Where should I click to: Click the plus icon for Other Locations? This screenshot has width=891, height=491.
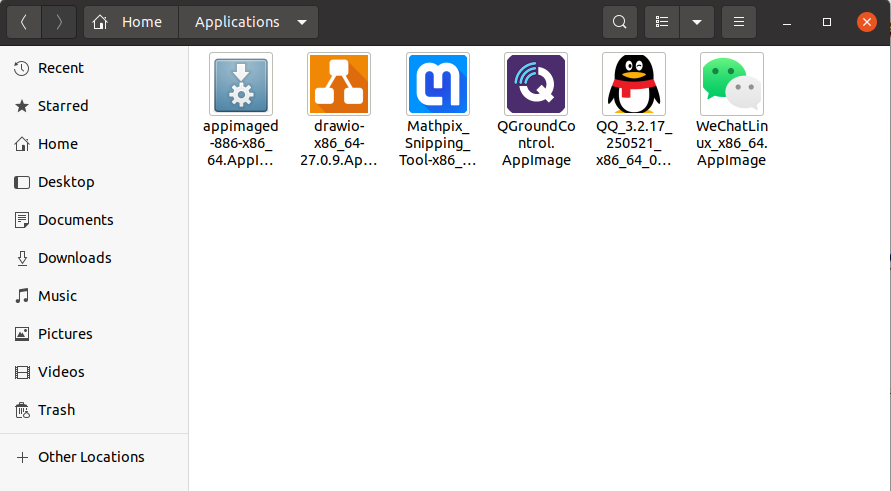tap(22, 457)
